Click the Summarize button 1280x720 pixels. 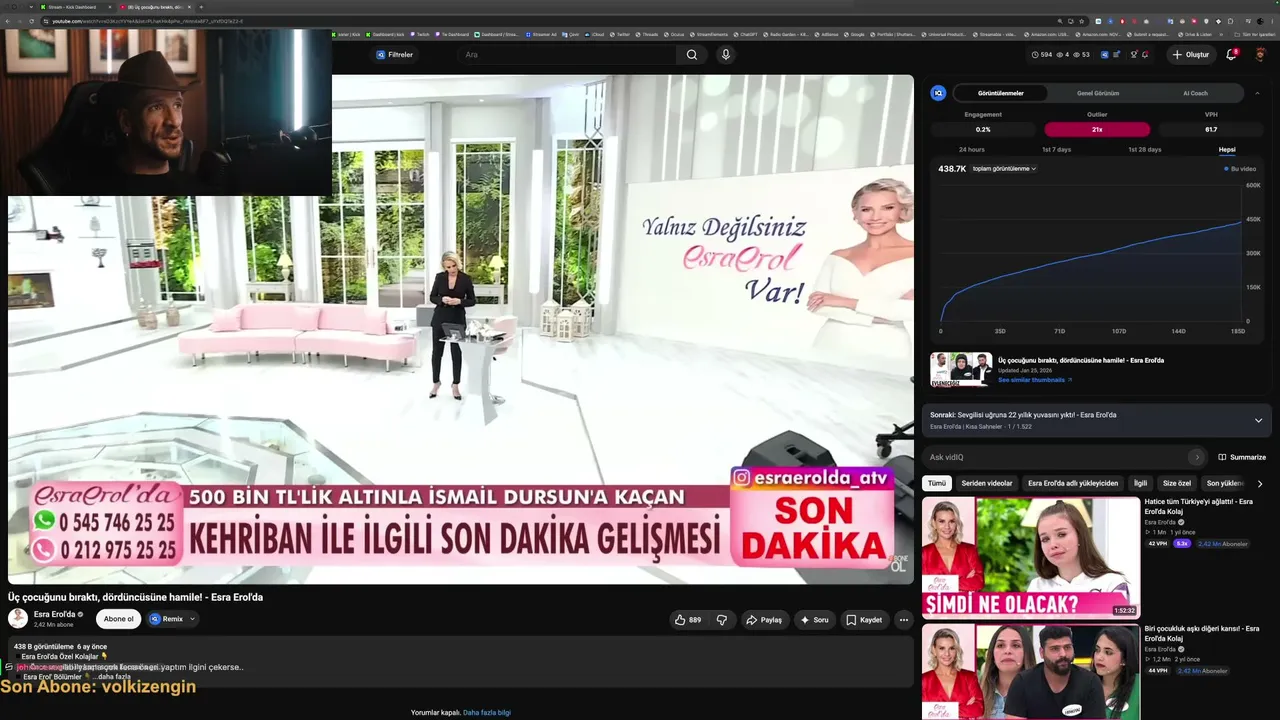1242,457
